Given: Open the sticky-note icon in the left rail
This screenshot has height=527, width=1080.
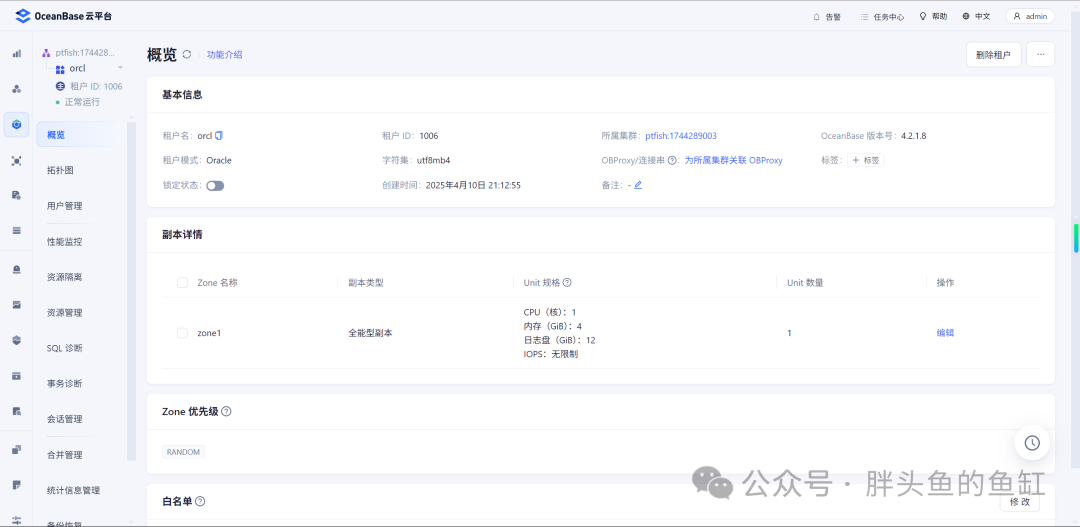Looking at the screenshot, I should (x=17, y=485).
